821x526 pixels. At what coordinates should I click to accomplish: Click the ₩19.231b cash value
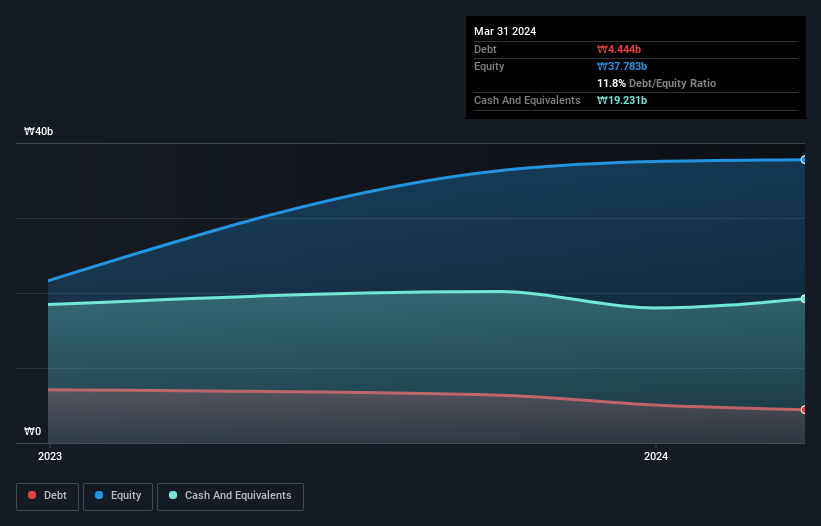point(622,100)
